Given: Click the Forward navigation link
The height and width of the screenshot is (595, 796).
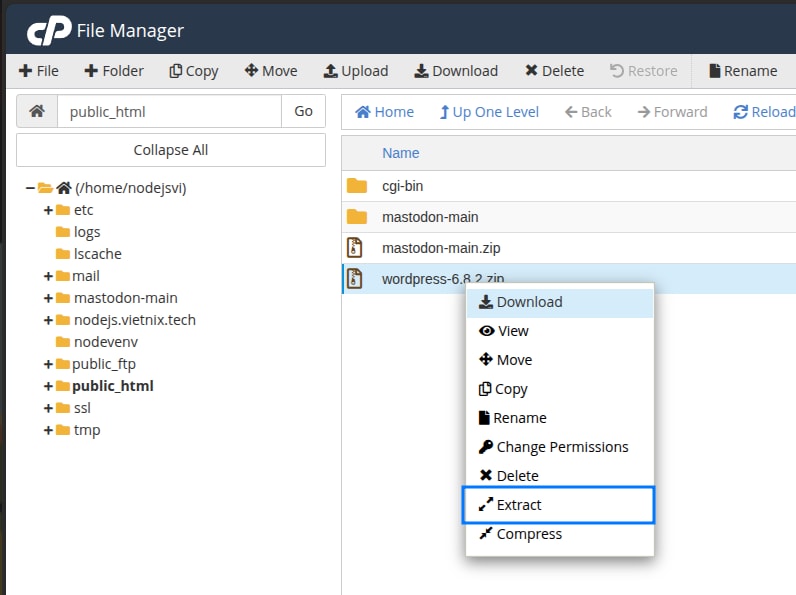Looking at the screenshot, I should [x=672, y=112].
